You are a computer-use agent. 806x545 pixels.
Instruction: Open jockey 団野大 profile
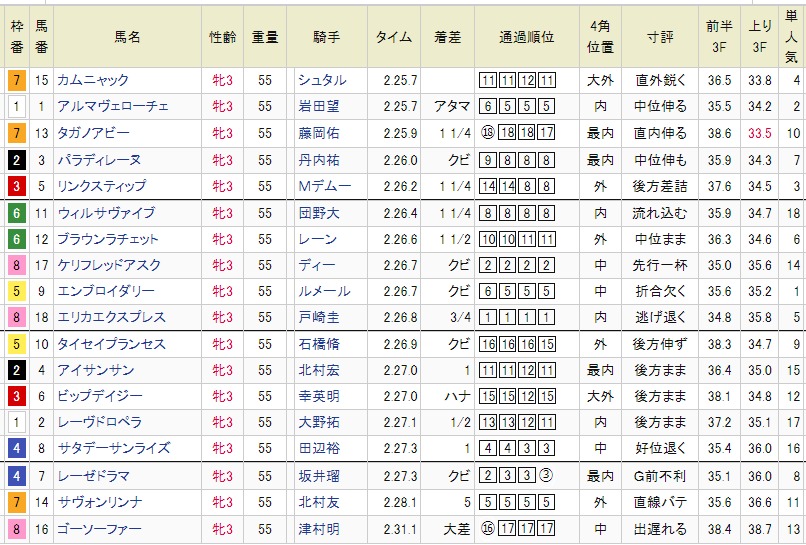[319, 212]
